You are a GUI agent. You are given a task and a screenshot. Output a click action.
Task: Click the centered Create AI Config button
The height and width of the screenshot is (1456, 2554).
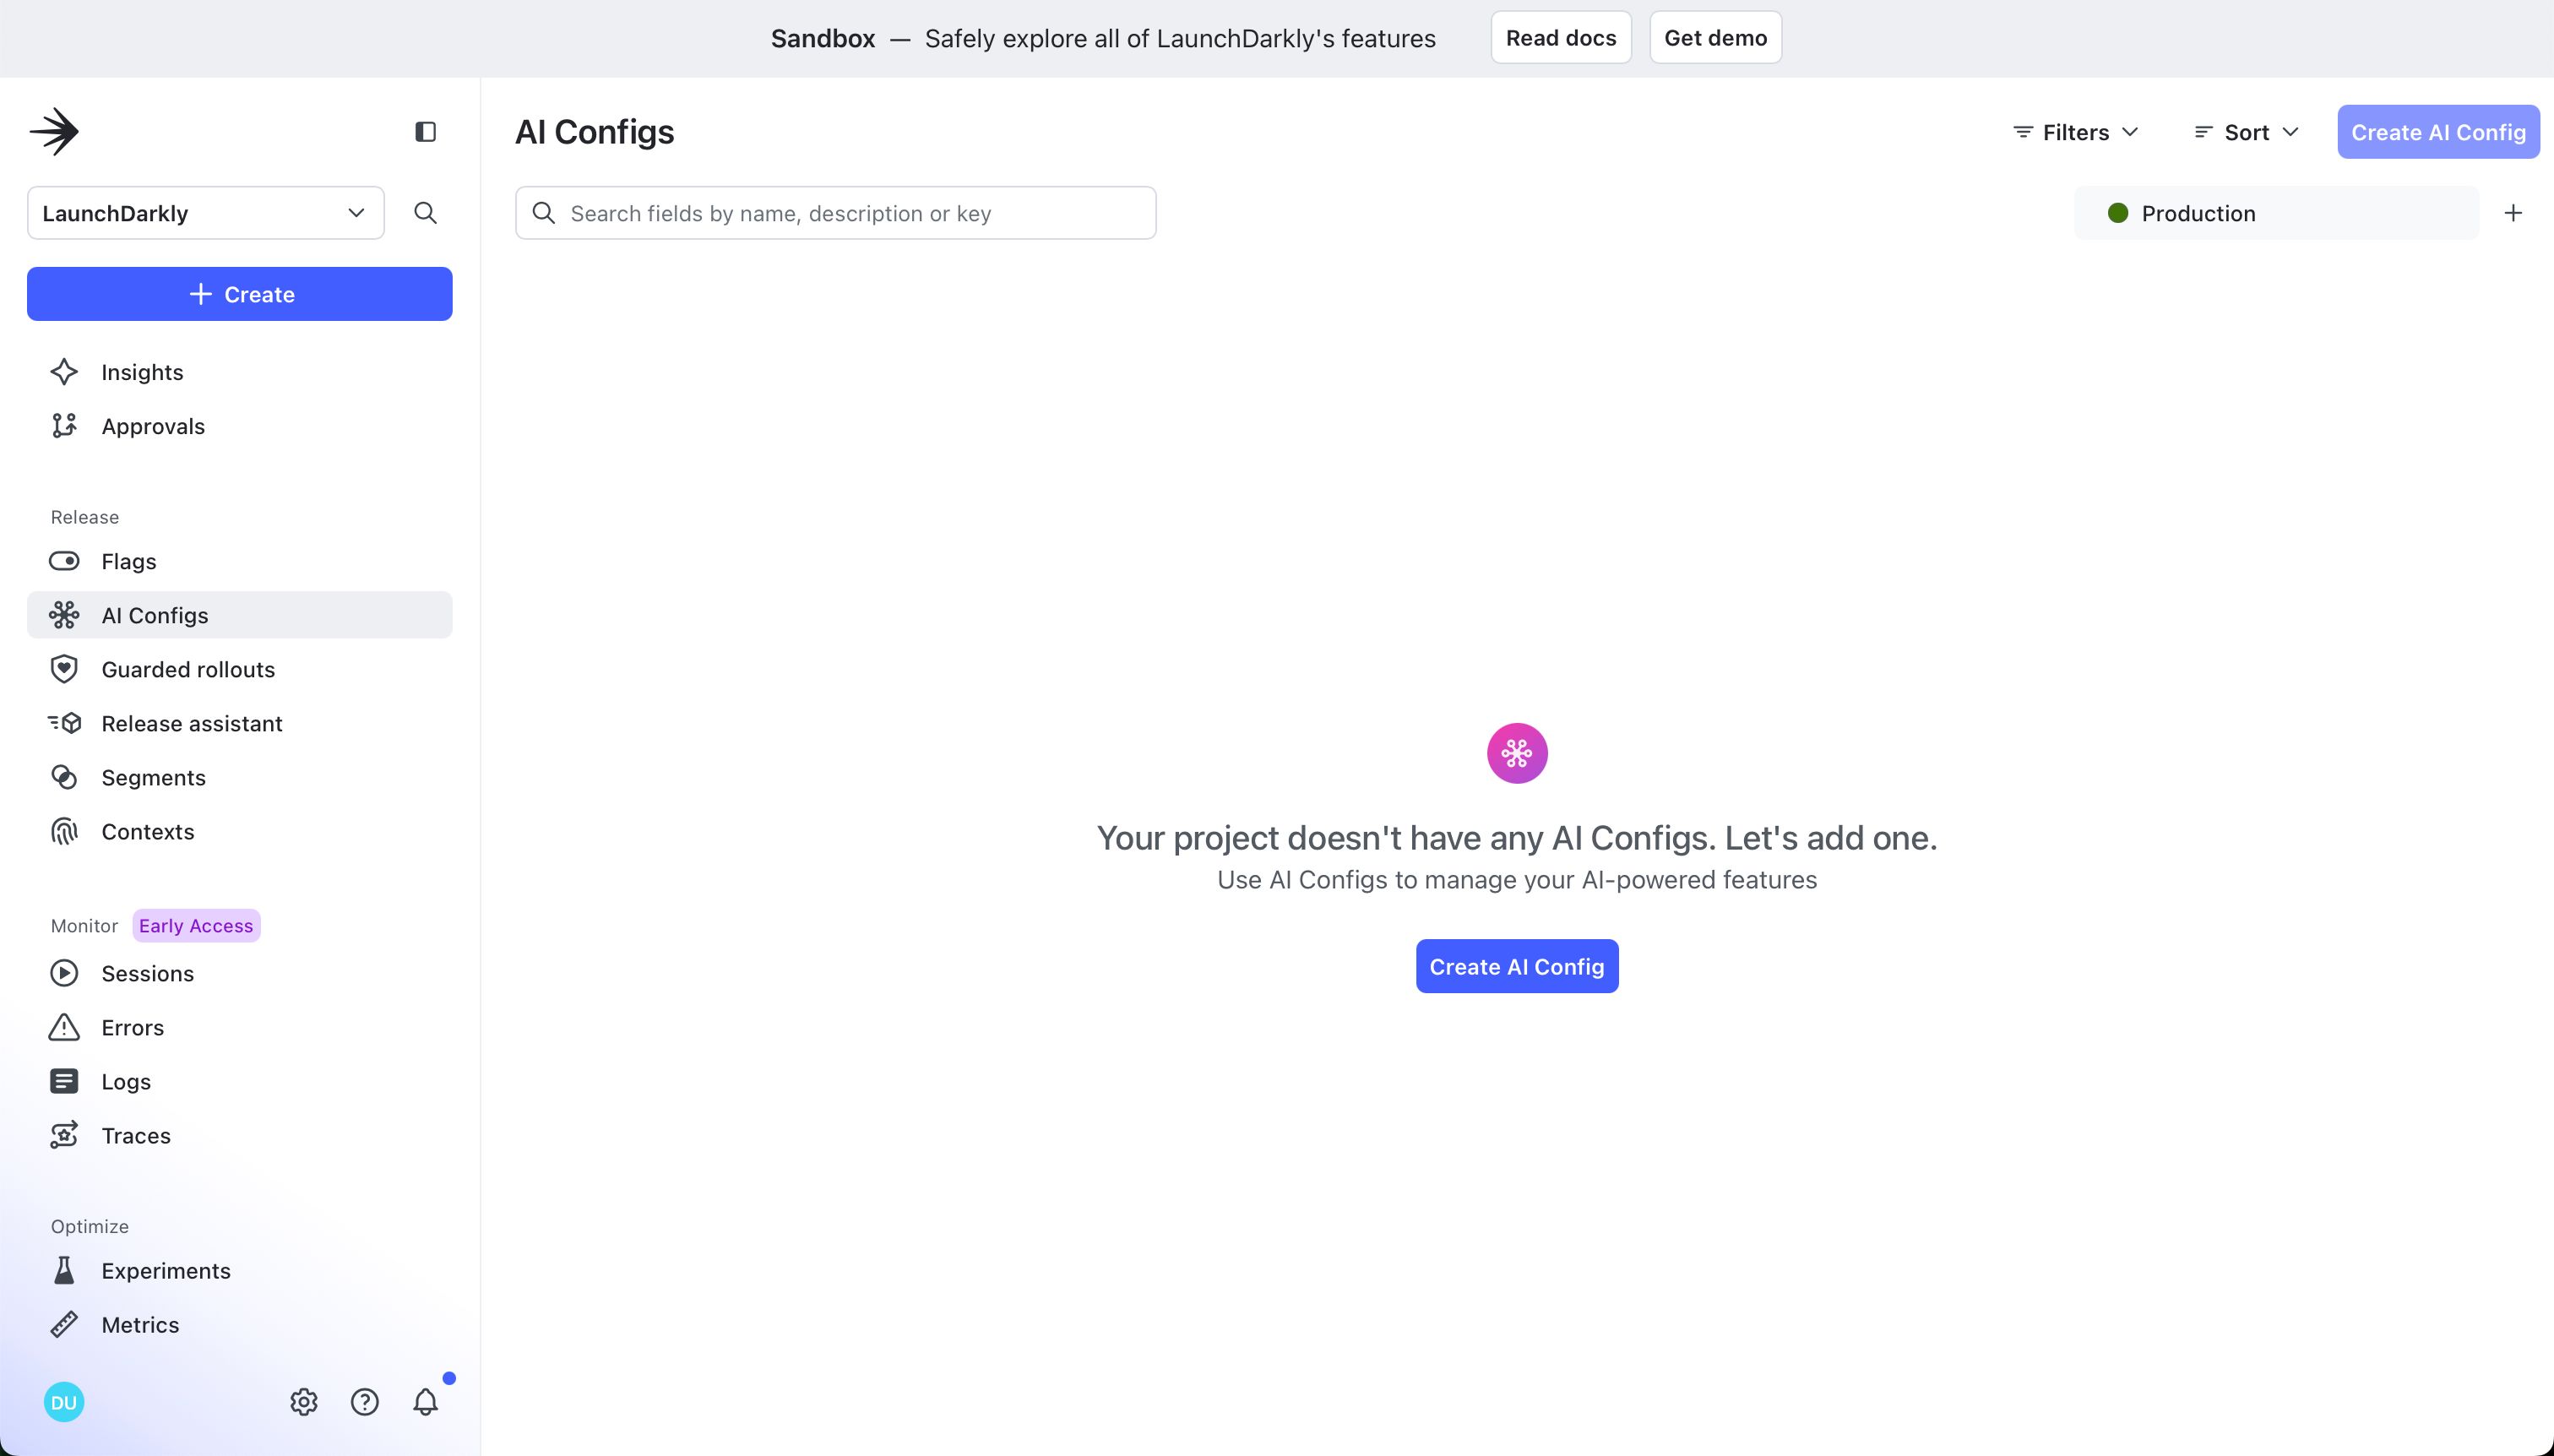click(1517, 966)
